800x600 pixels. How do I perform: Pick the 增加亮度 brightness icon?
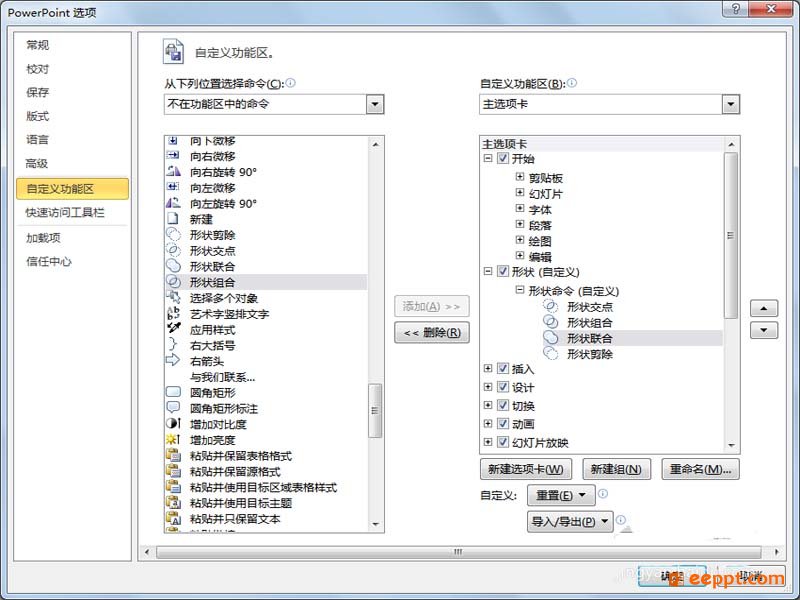(x=173, y=439)
